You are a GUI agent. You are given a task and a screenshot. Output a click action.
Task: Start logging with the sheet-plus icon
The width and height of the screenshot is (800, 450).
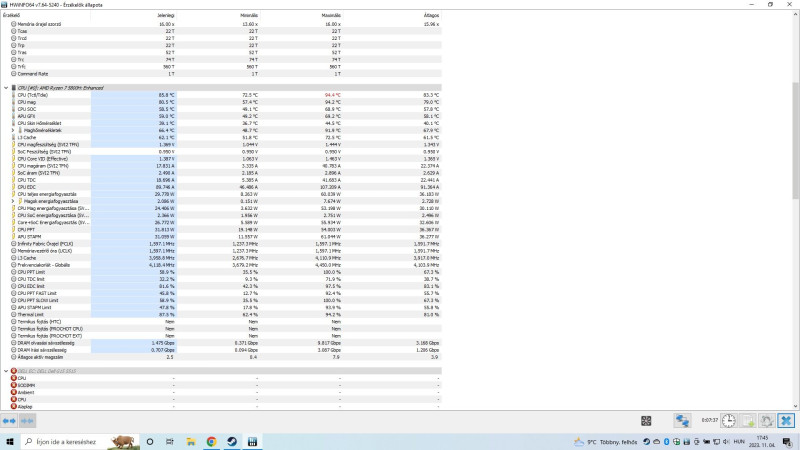[748, 421]
